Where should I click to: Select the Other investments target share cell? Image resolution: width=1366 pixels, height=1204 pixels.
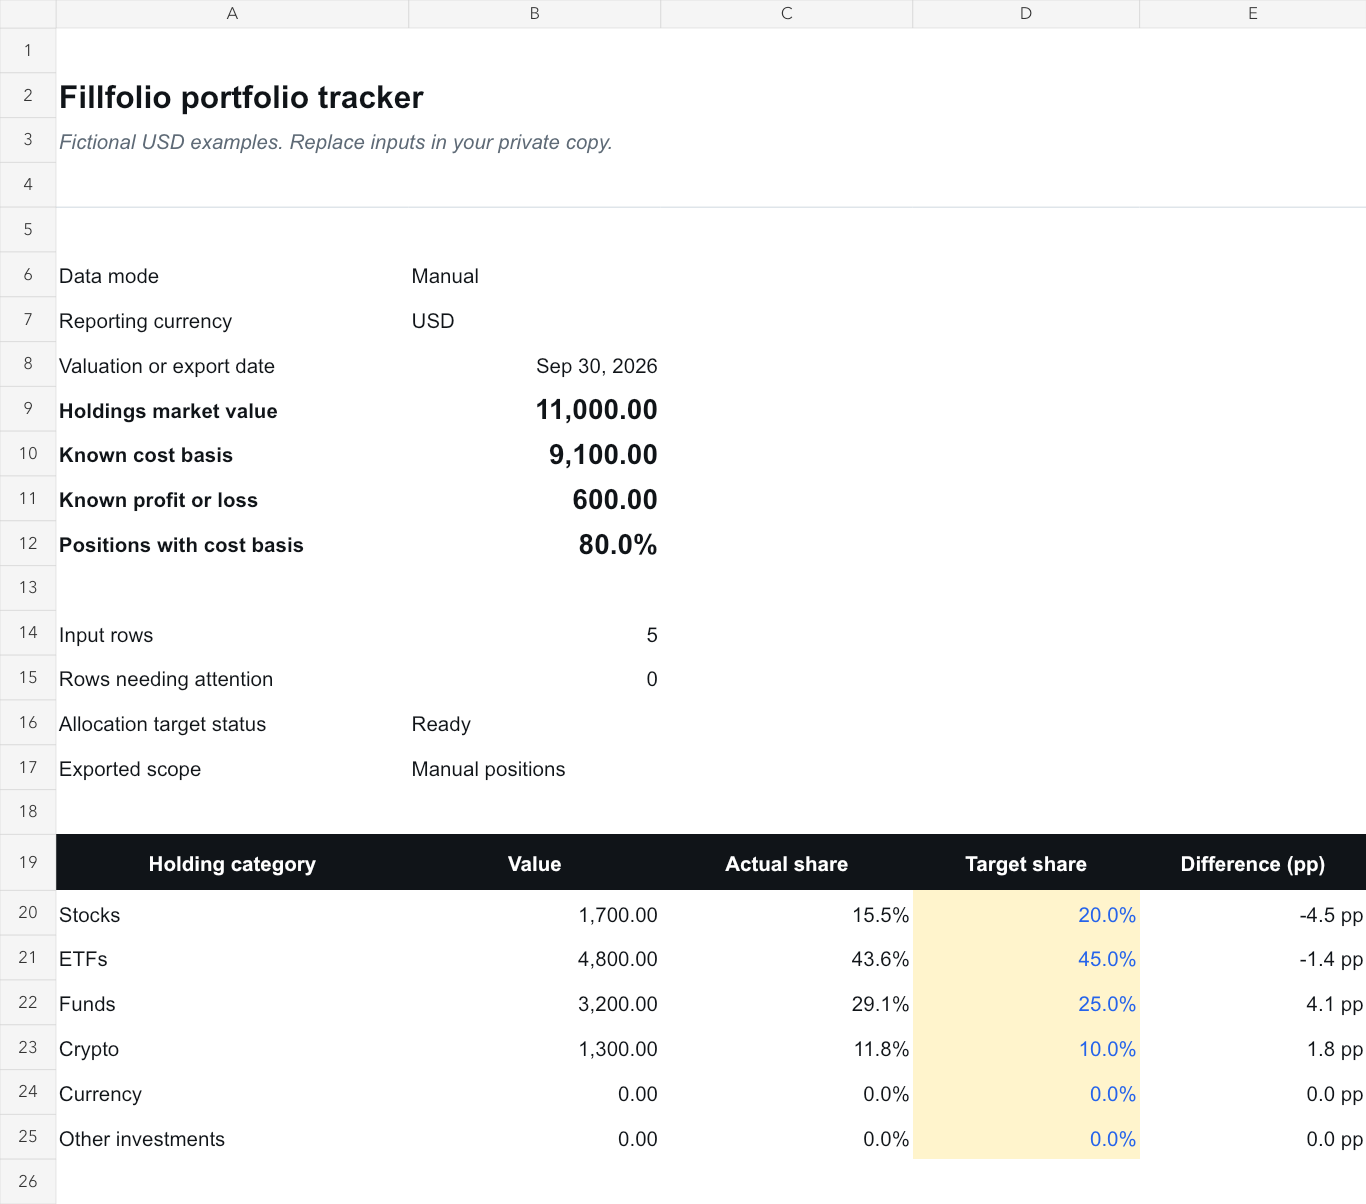1026,1139
